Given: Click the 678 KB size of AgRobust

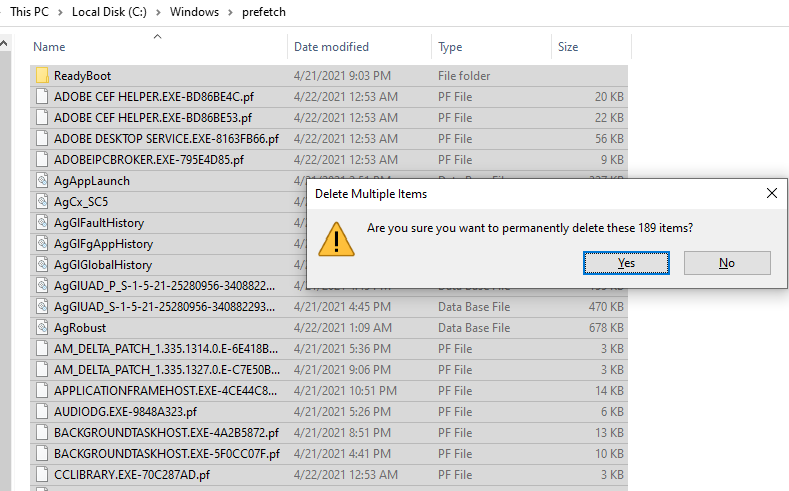Looking at the screenshot, I should click(606, 328).
